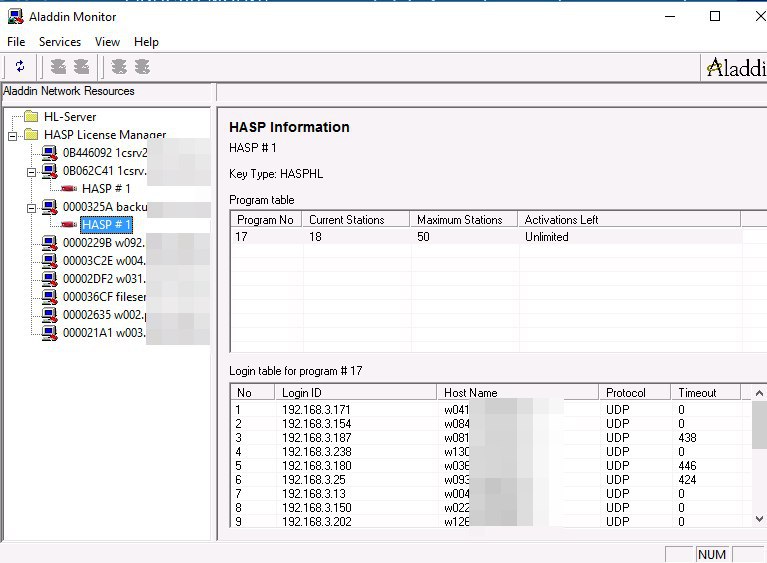Viewport: 767px width, 563px height.
Task: Click the computer icon for 0B062C41 1csrv
Action: 49,171
